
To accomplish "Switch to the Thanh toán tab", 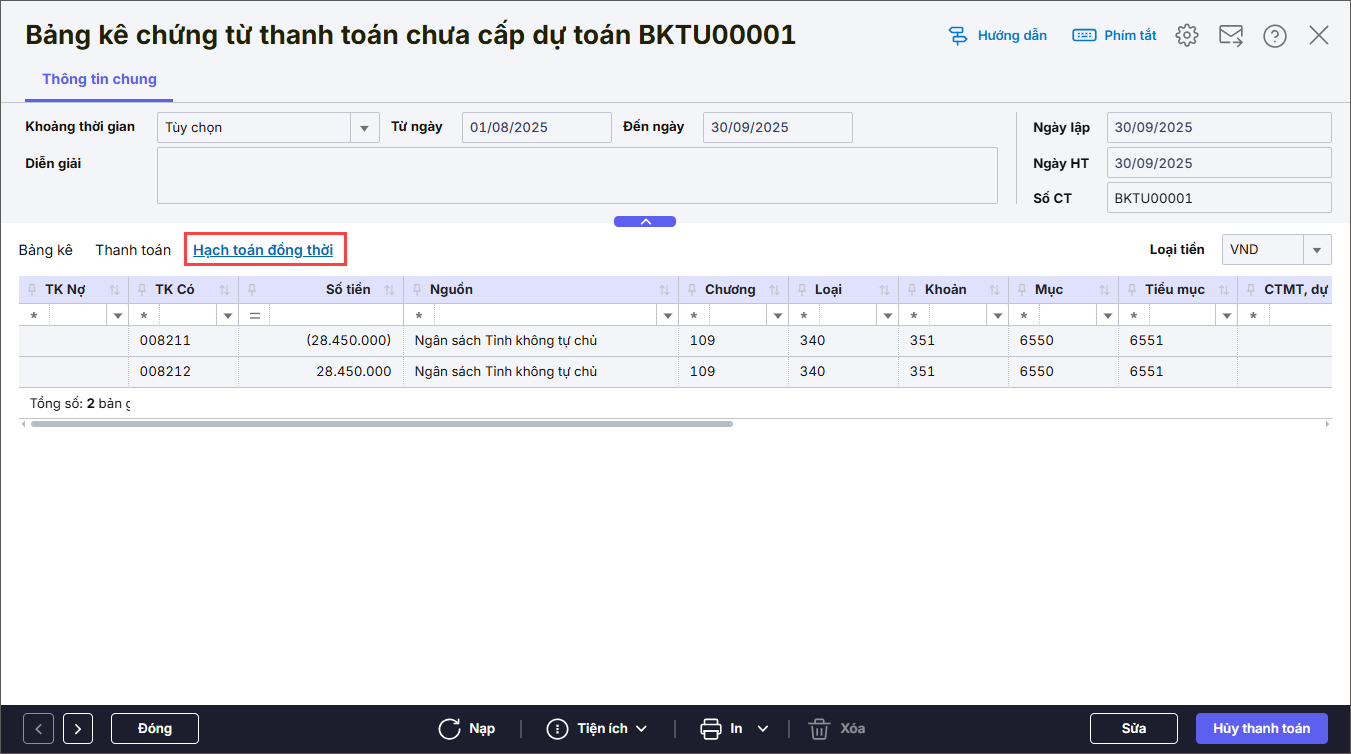I will pyautogui.click(x=133, y=250).
